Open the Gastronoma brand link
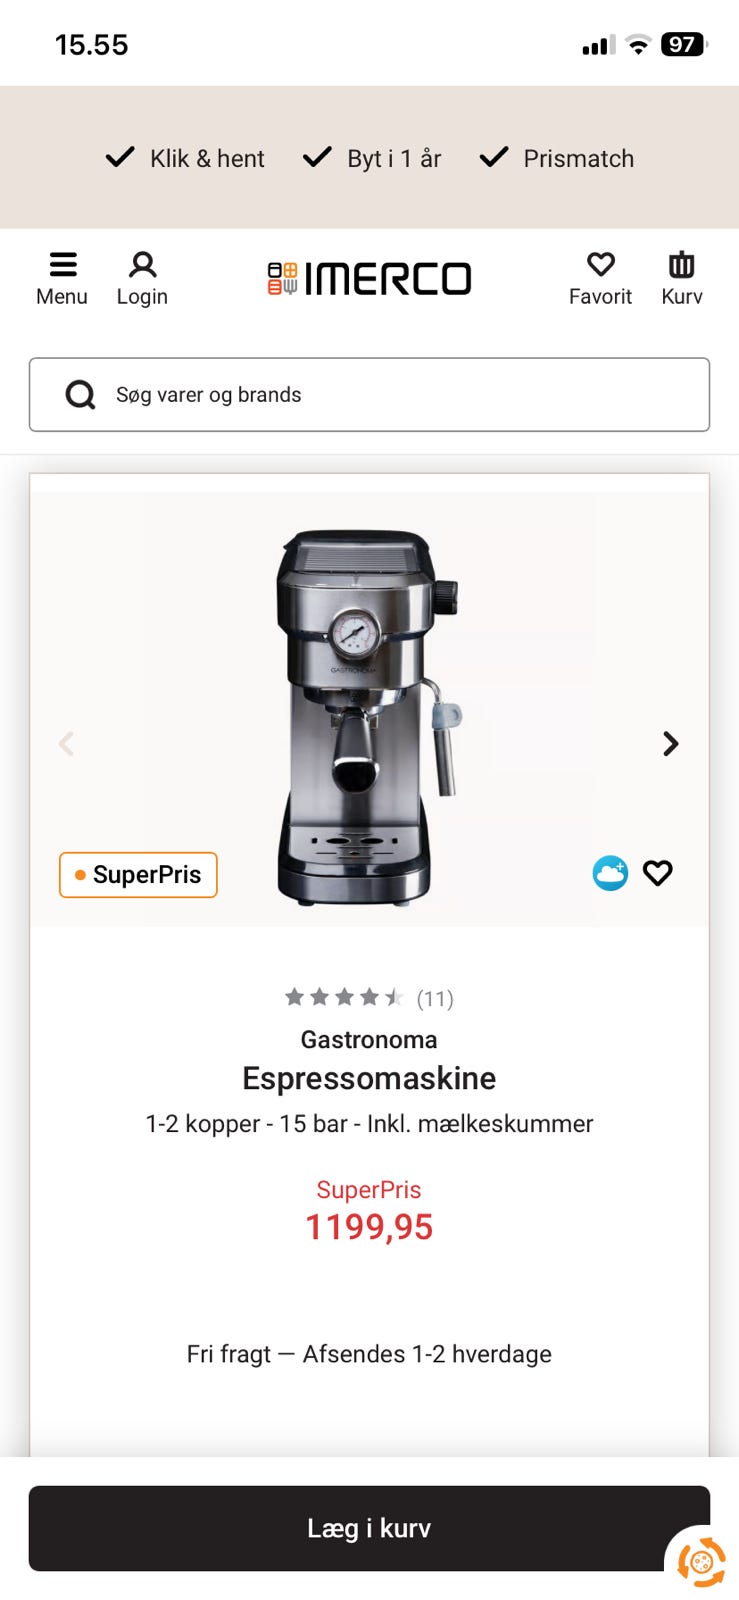 tap(369, 1039)
